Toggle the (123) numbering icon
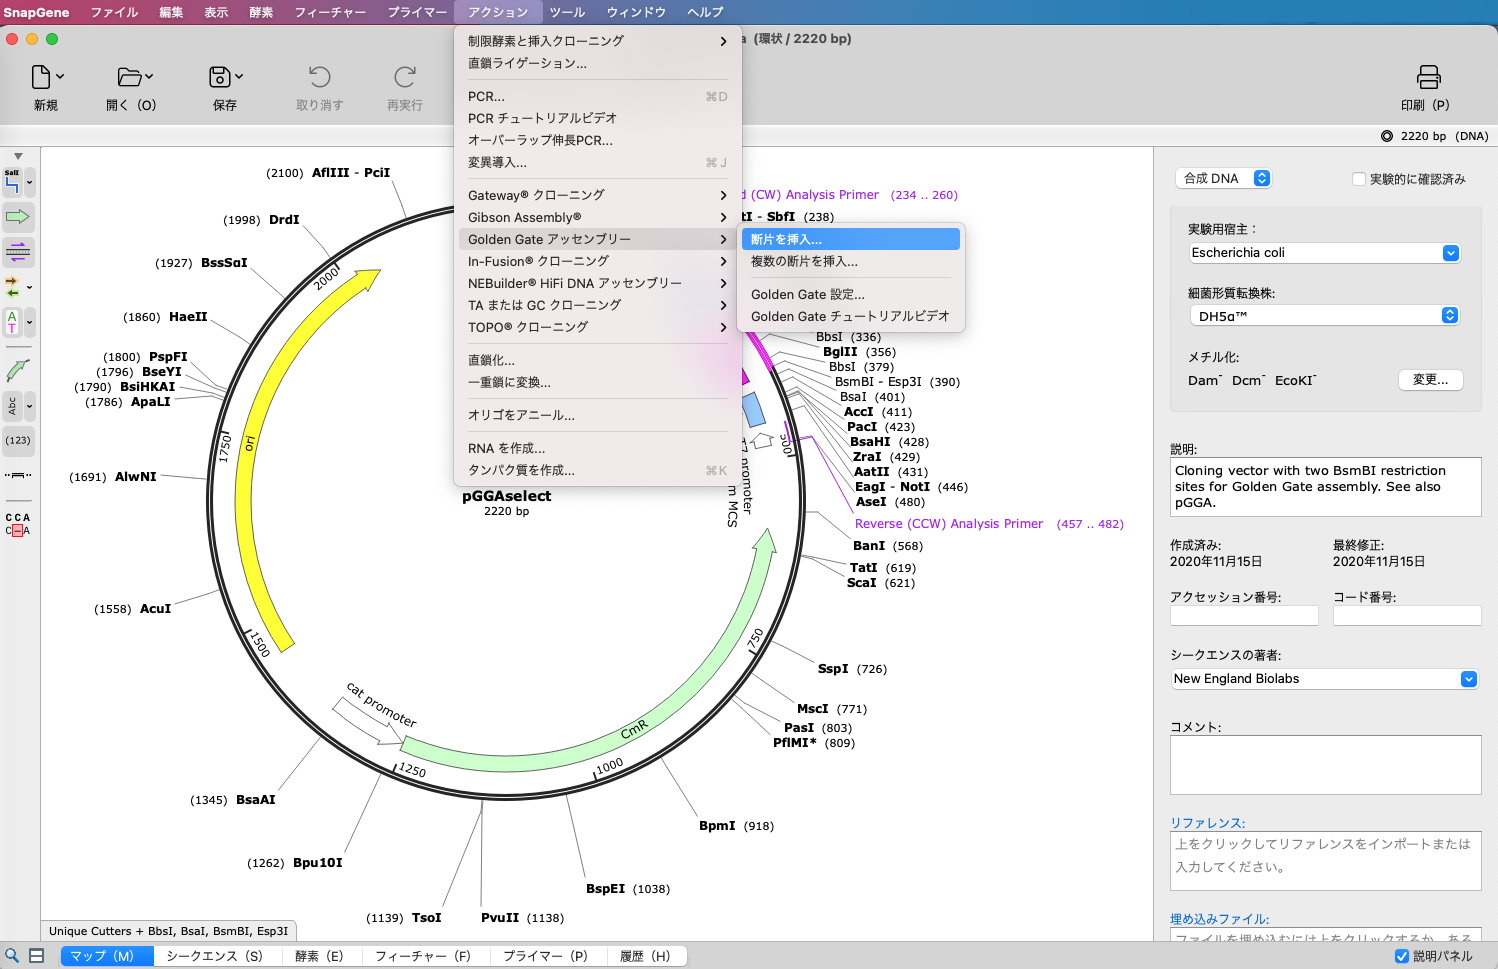1498x969 pixels. pyautogui.click(x=17, y=440)
